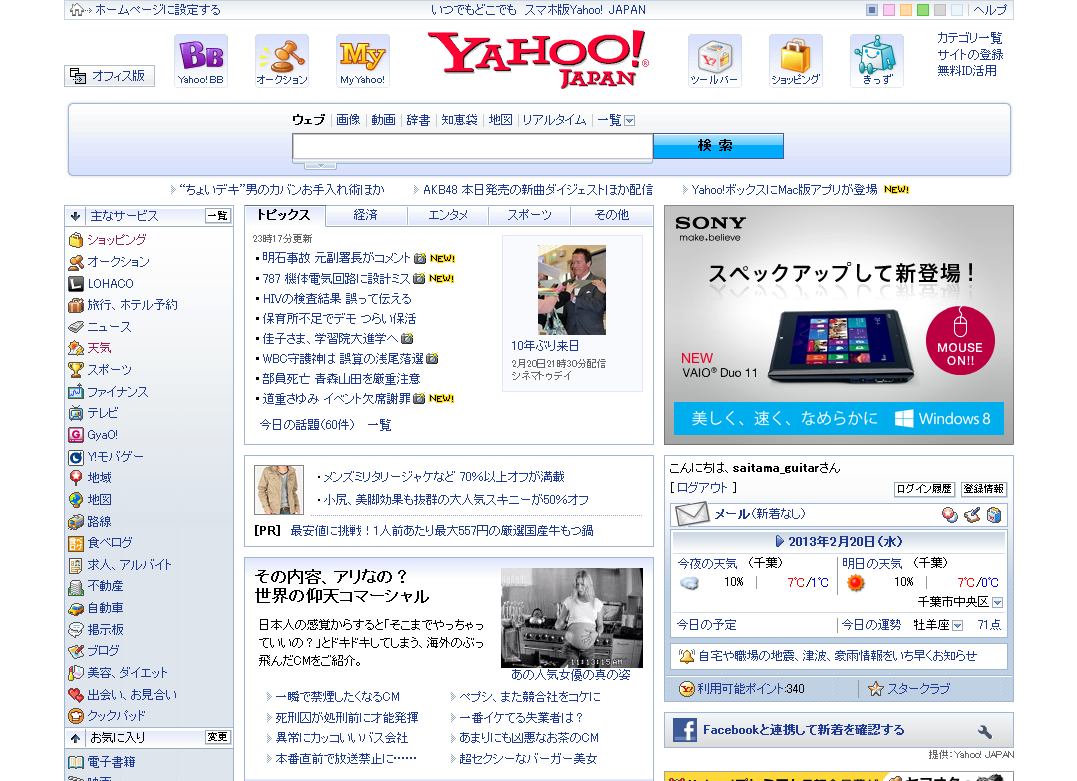Choose the green theme color swatch
The width and height of the screenshot is (1077, 781).
pos(922,10)
